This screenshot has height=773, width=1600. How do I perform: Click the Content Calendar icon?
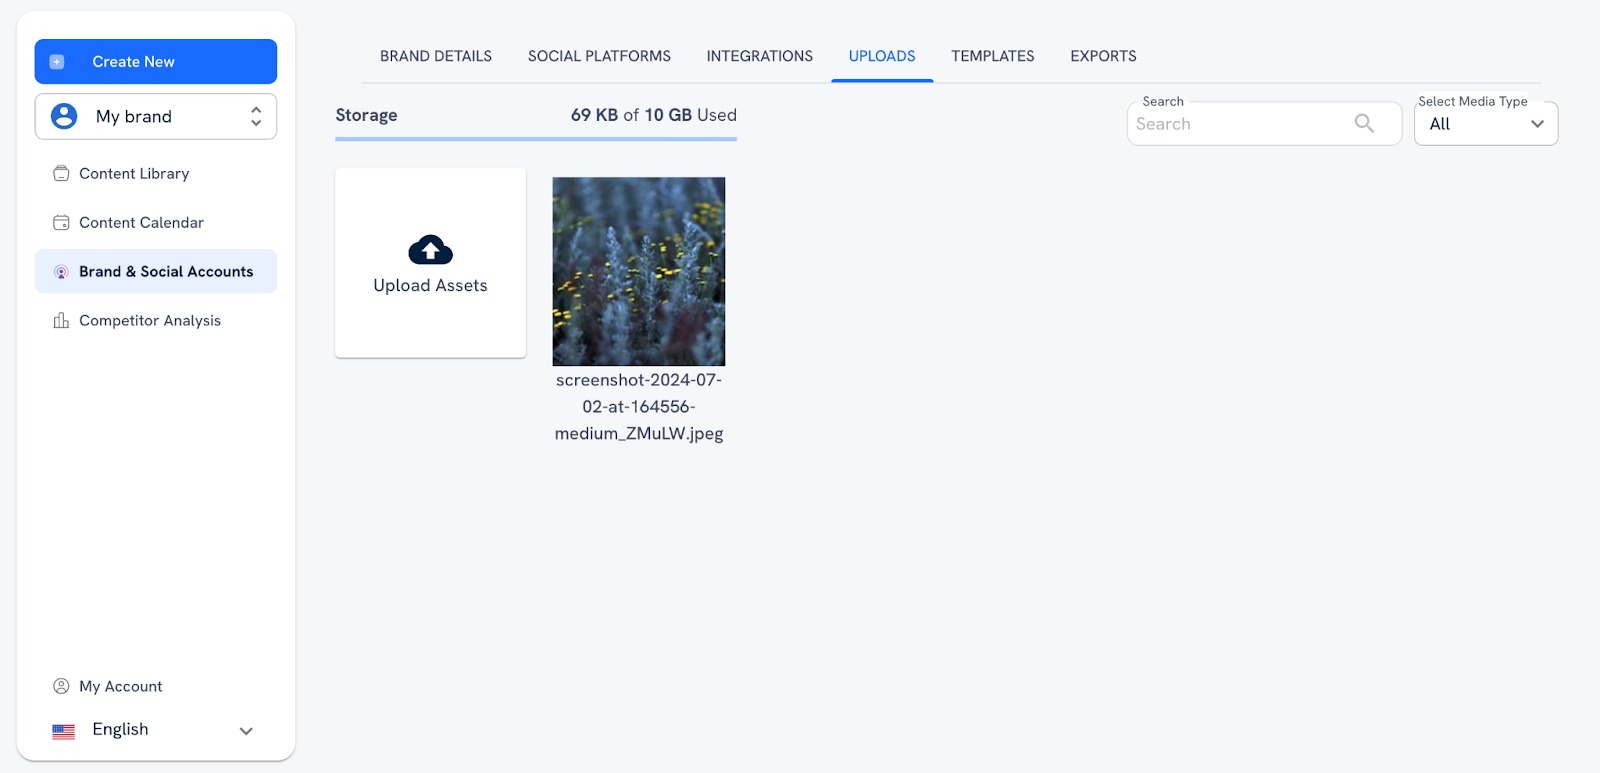coord(61,223)
